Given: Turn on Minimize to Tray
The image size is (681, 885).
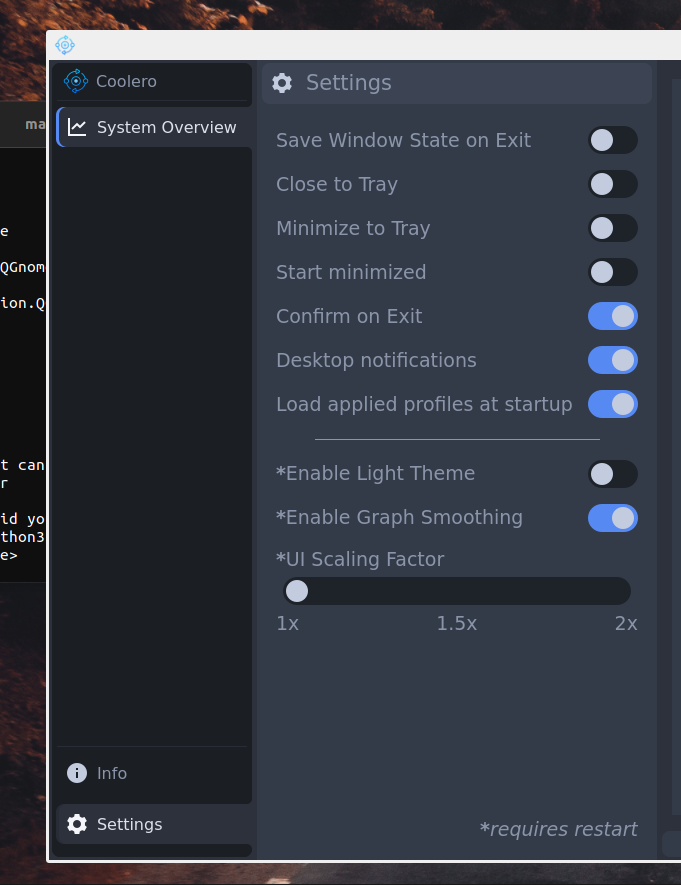Looking at the screenshot, I should (612, 228).
